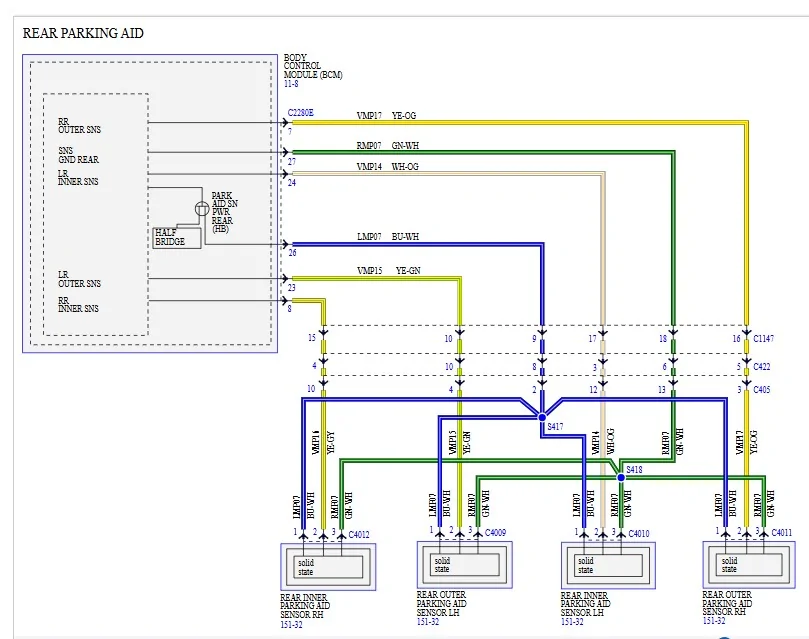Click the HALF BRIDGE box in the BCM
This screenshot has height=639, width=809.
177,238
